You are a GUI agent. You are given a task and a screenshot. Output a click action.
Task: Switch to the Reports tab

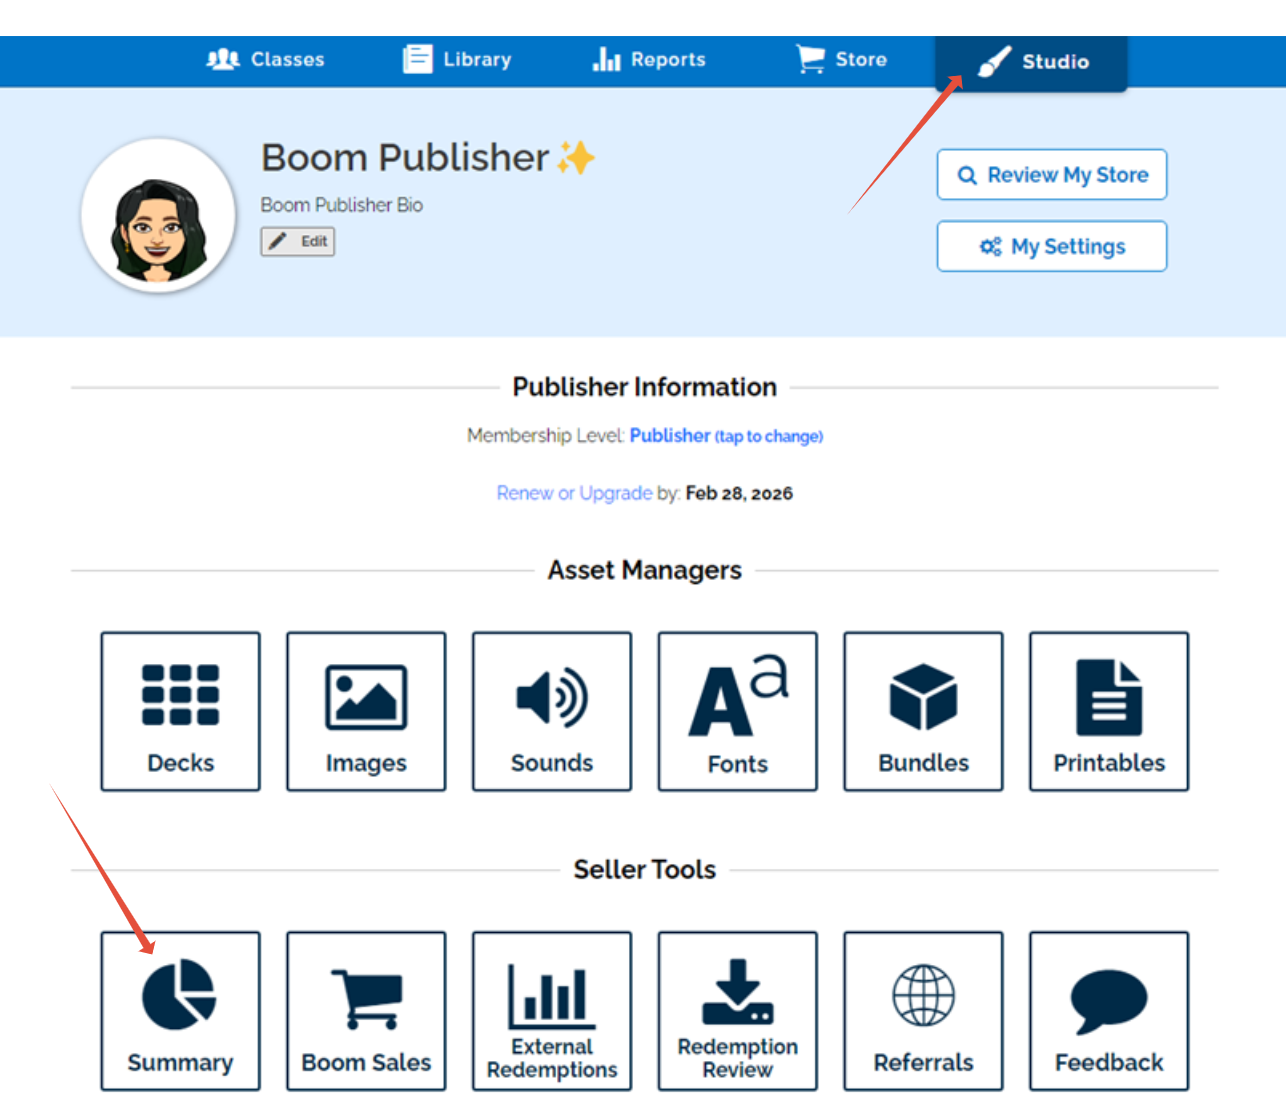649,60
